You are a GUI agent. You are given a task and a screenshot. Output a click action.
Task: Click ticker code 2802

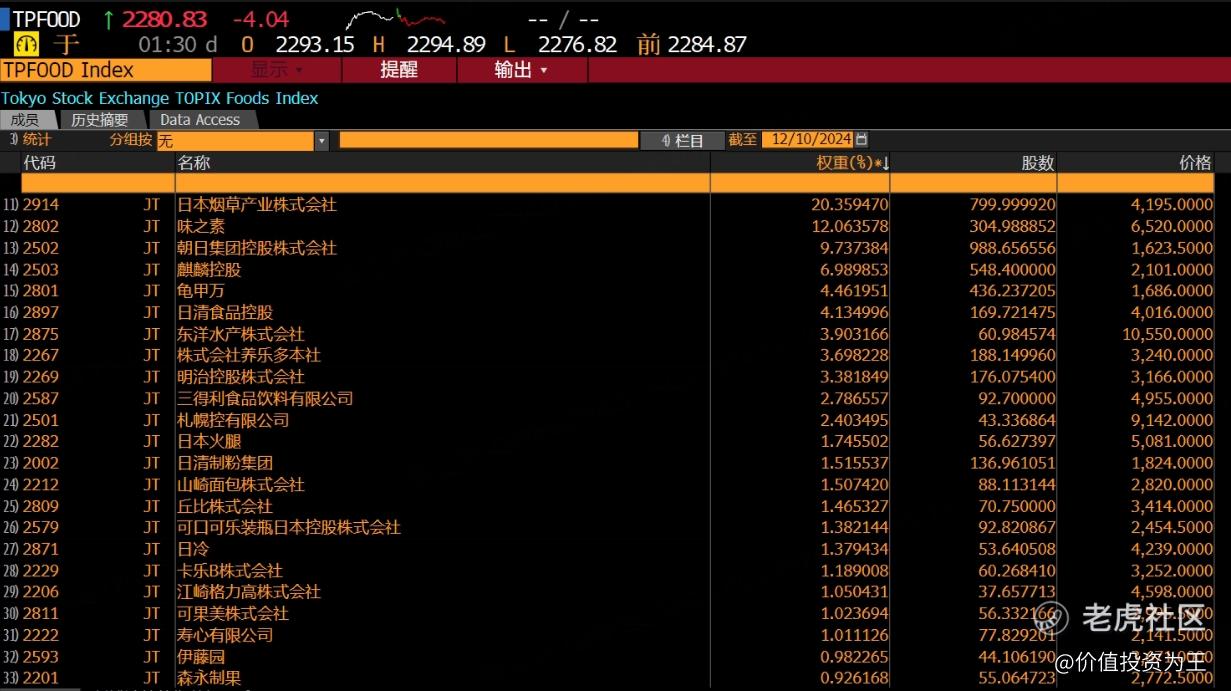[x=41, y=226]
